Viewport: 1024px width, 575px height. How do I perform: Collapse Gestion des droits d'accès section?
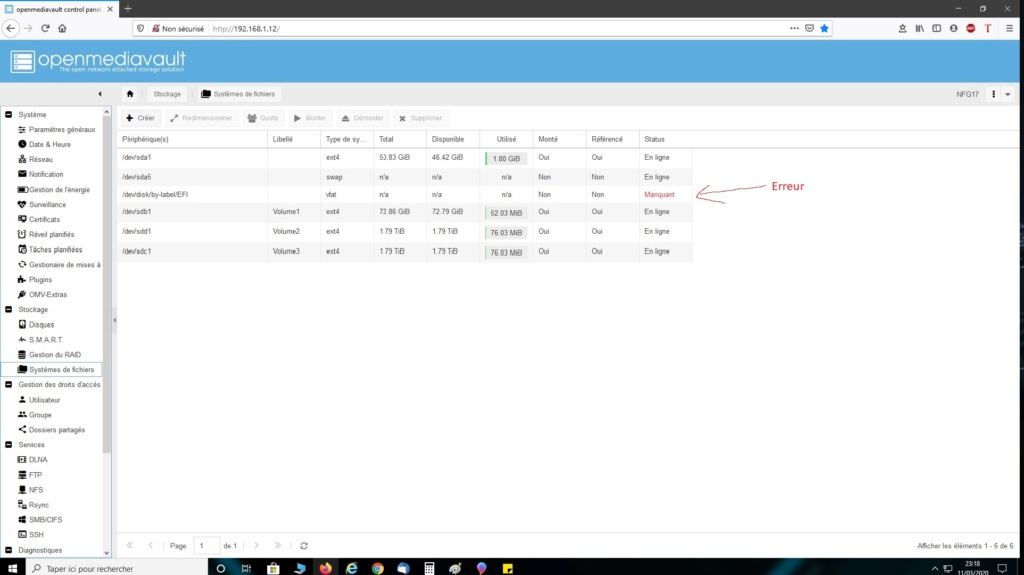coord(8,385)
